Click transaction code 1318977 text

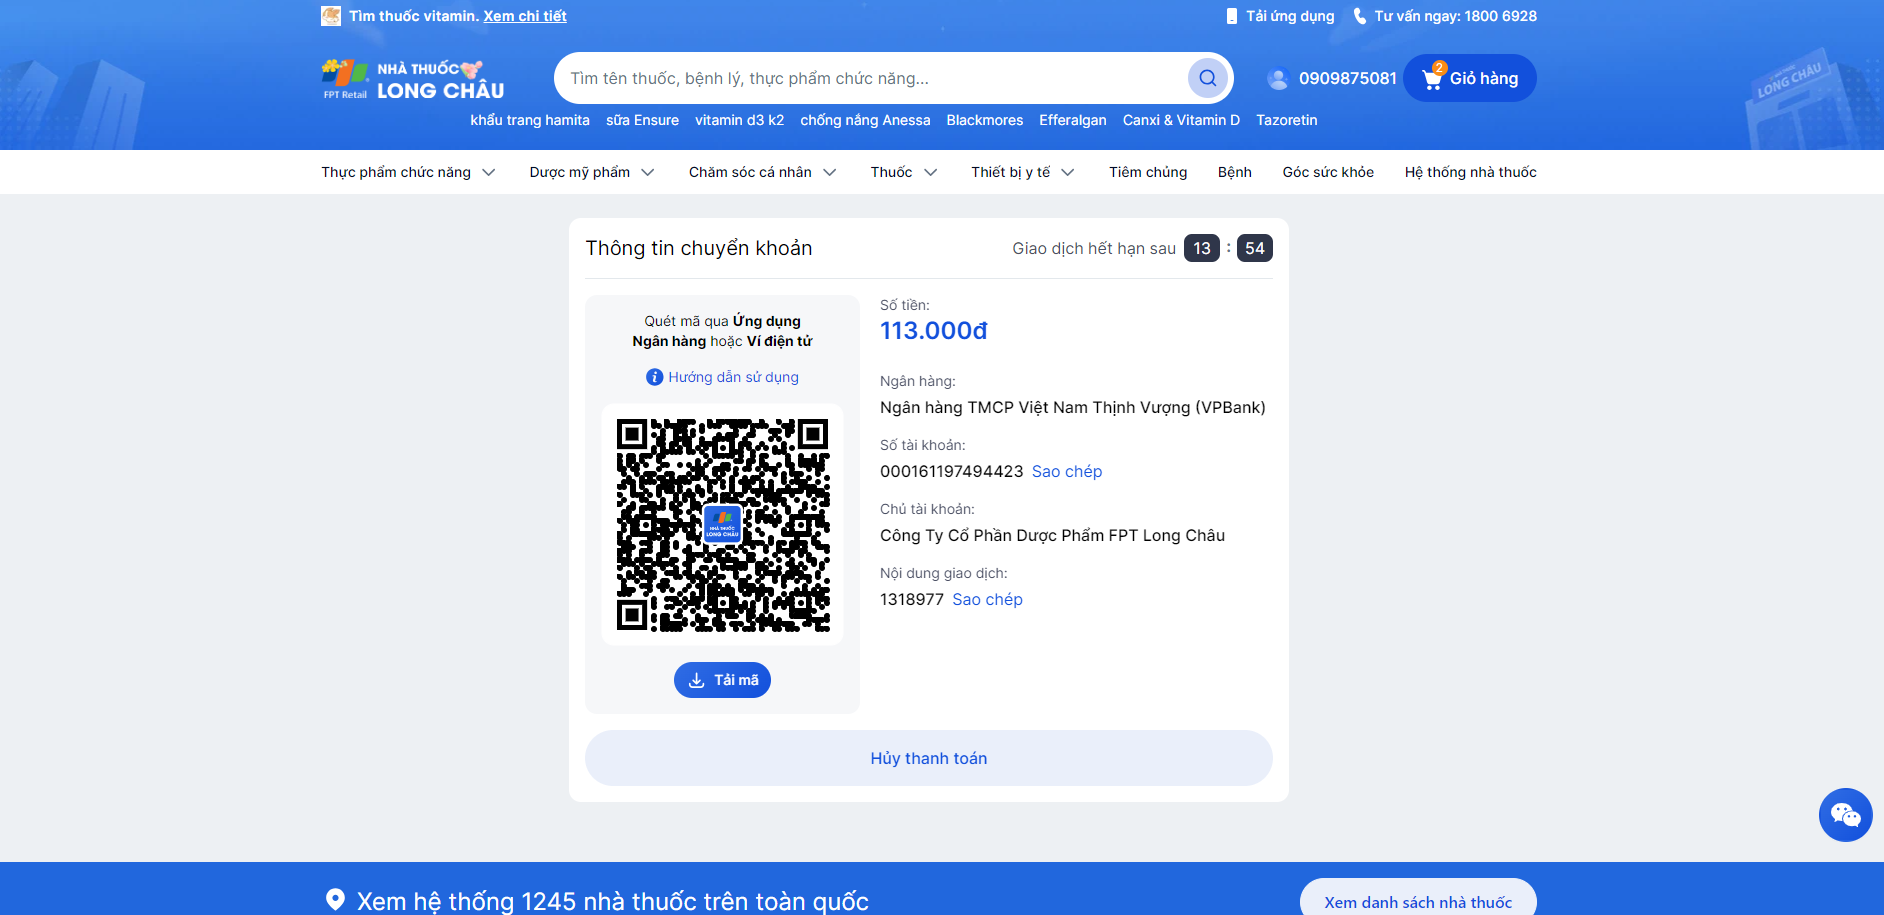click(912, 599)
